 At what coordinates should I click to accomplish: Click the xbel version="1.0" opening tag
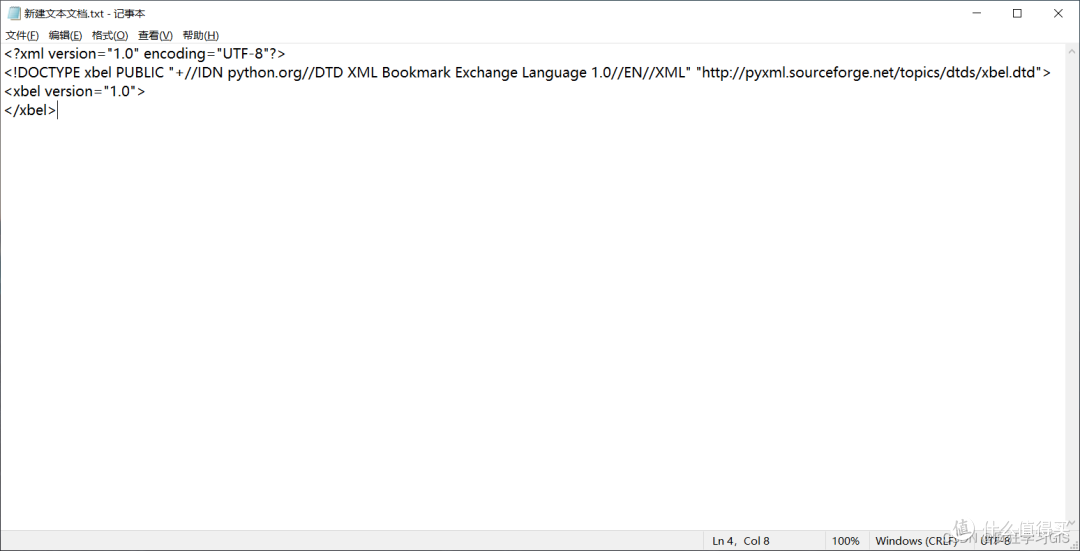coord(74,91)
